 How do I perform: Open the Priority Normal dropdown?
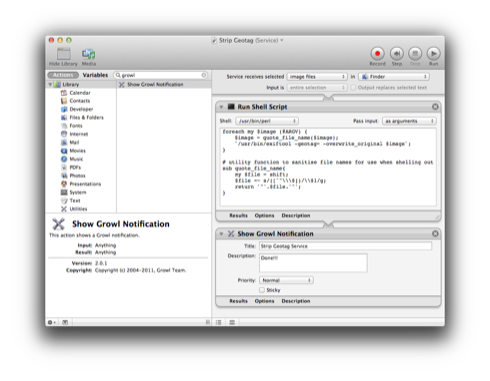coord(286,280)
